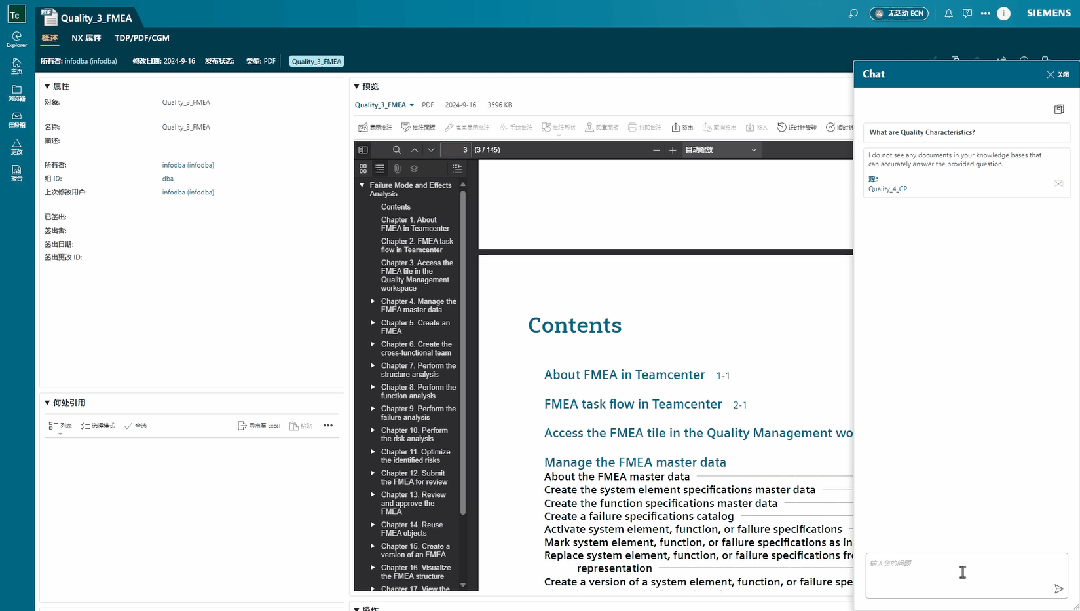Click the ECN context chip in header
This screenshot has width=1080, height=611.
tap(899, 13)
